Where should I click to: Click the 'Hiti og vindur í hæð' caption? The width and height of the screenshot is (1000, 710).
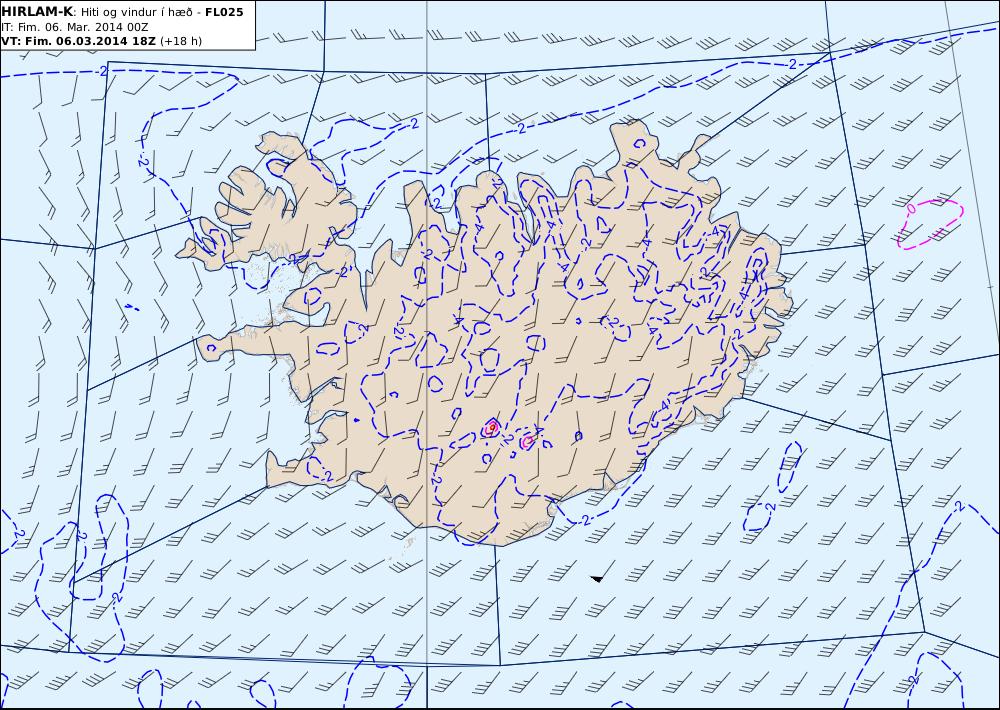pyautogui.click(x=136, y=12)
